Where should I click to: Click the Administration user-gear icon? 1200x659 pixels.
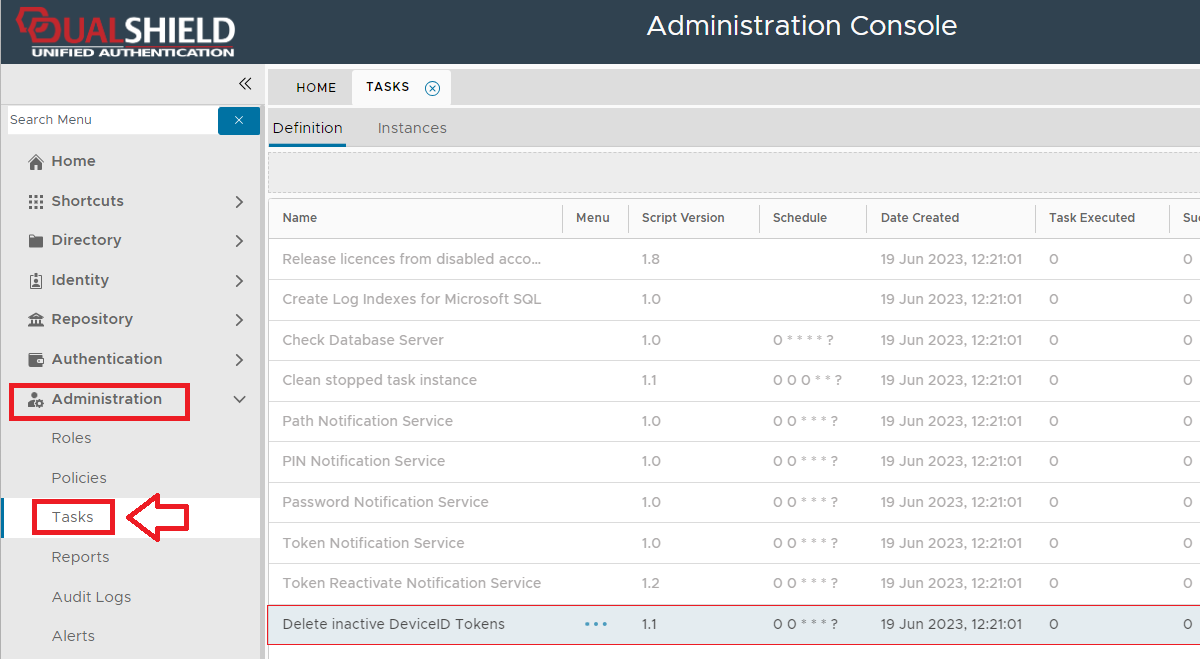pyautogui.click(x=36, y=400)
